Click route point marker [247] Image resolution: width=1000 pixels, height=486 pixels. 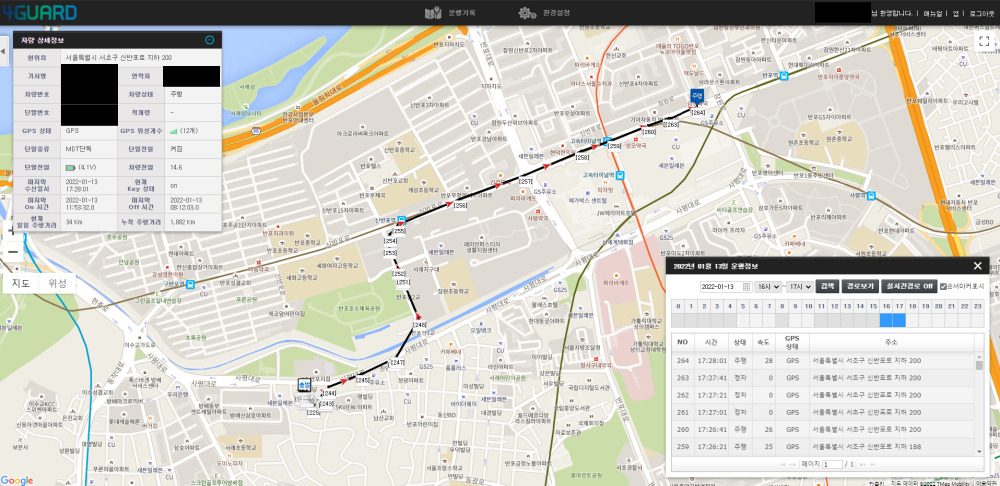tap(397, 362)
